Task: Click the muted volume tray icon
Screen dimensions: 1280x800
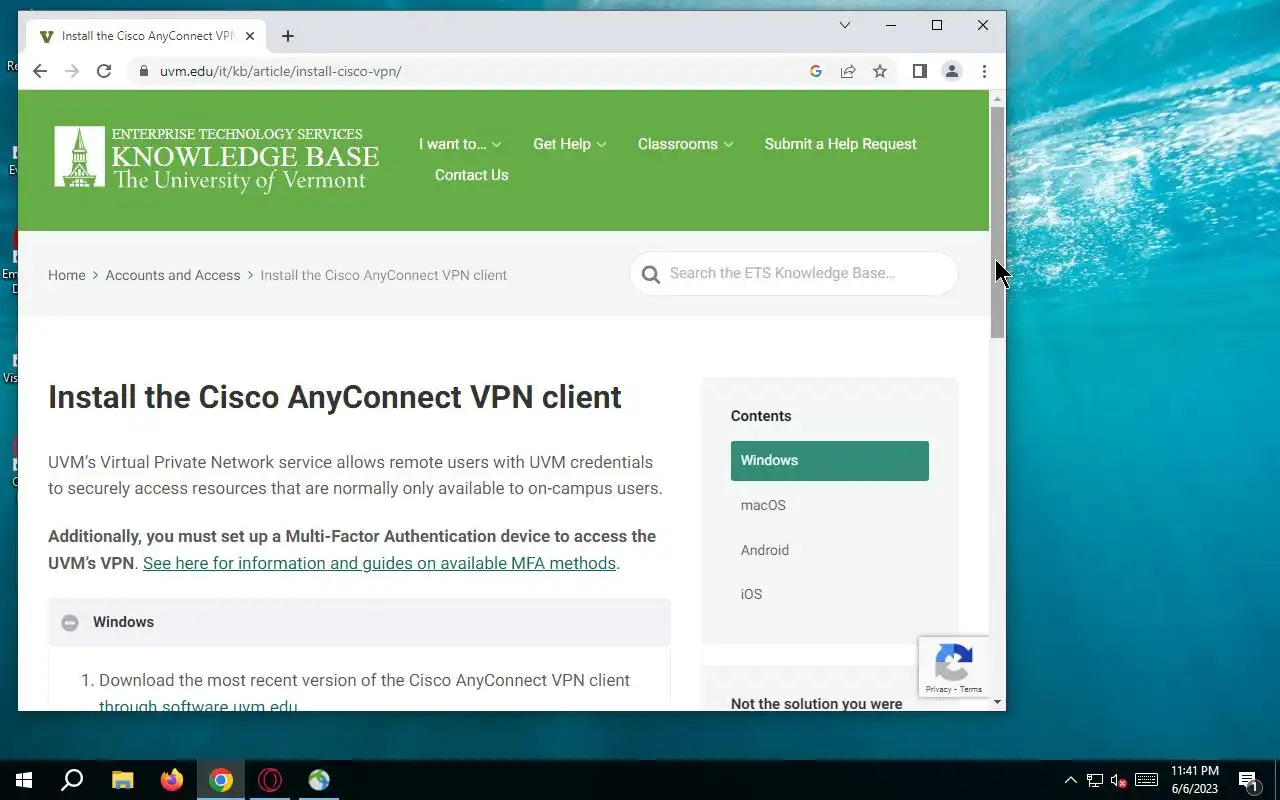Action: pyautogui.click(x=1119, y=780)
